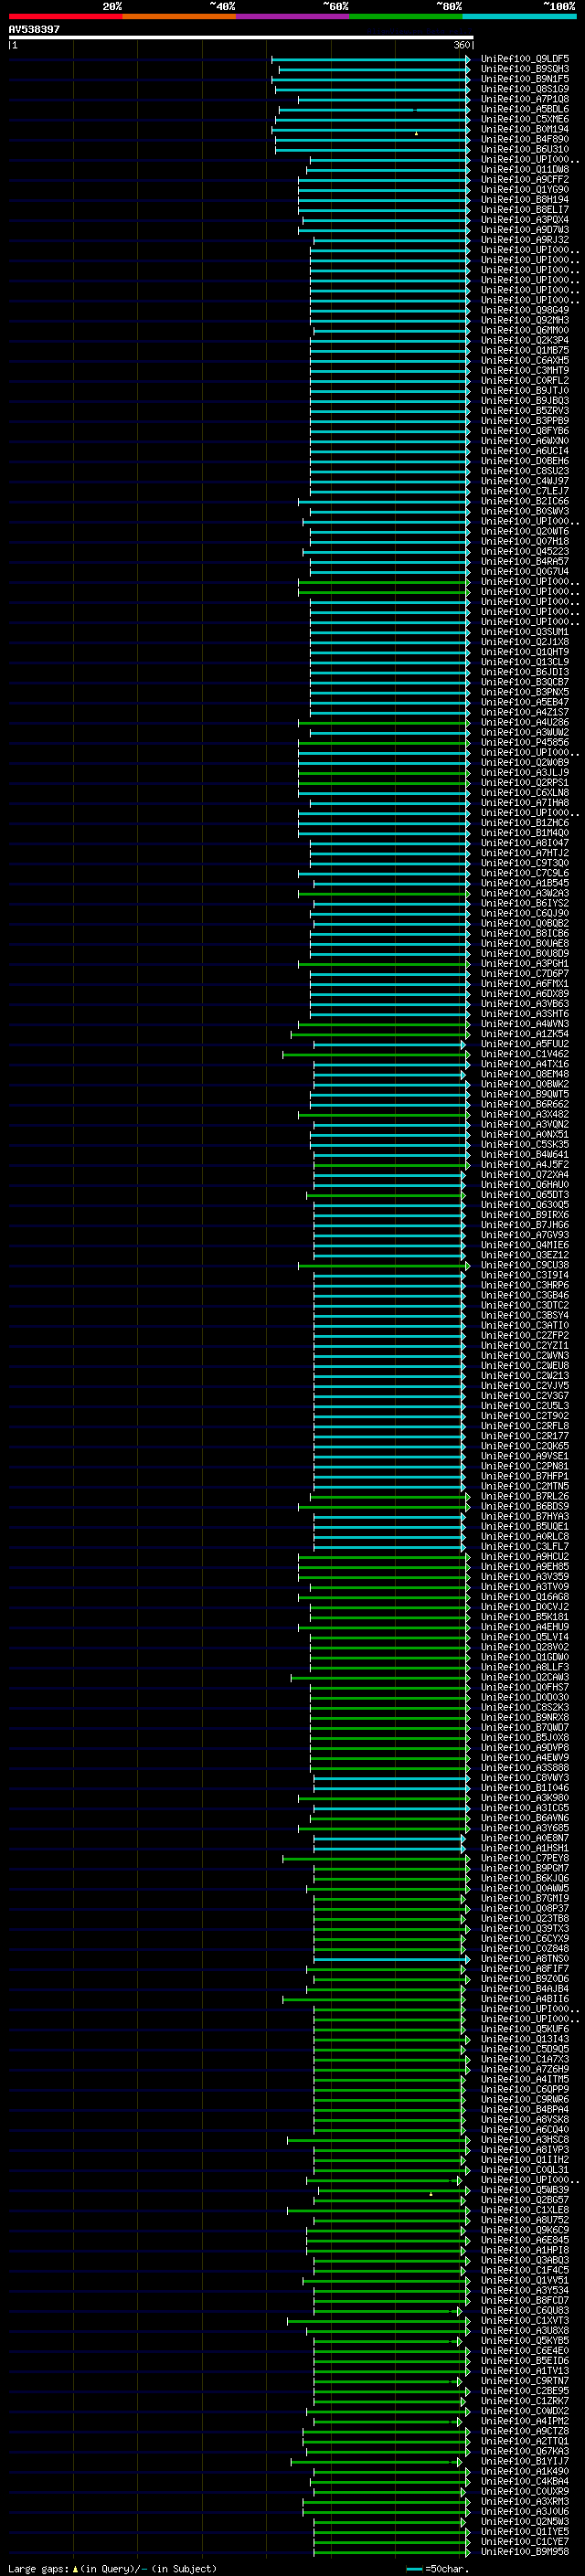Select UniRef100_C2R177 label
The height and width of the screenshot is (2576, 585).
(x=524, y=1435)
